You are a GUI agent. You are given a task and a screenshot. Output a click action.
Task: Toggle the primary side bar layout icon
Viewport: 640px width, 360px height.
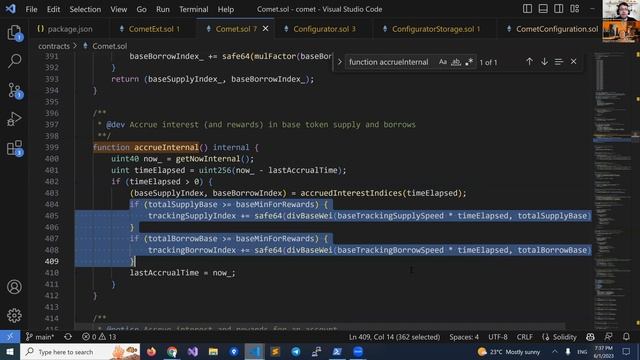click(x=527, y=9)
